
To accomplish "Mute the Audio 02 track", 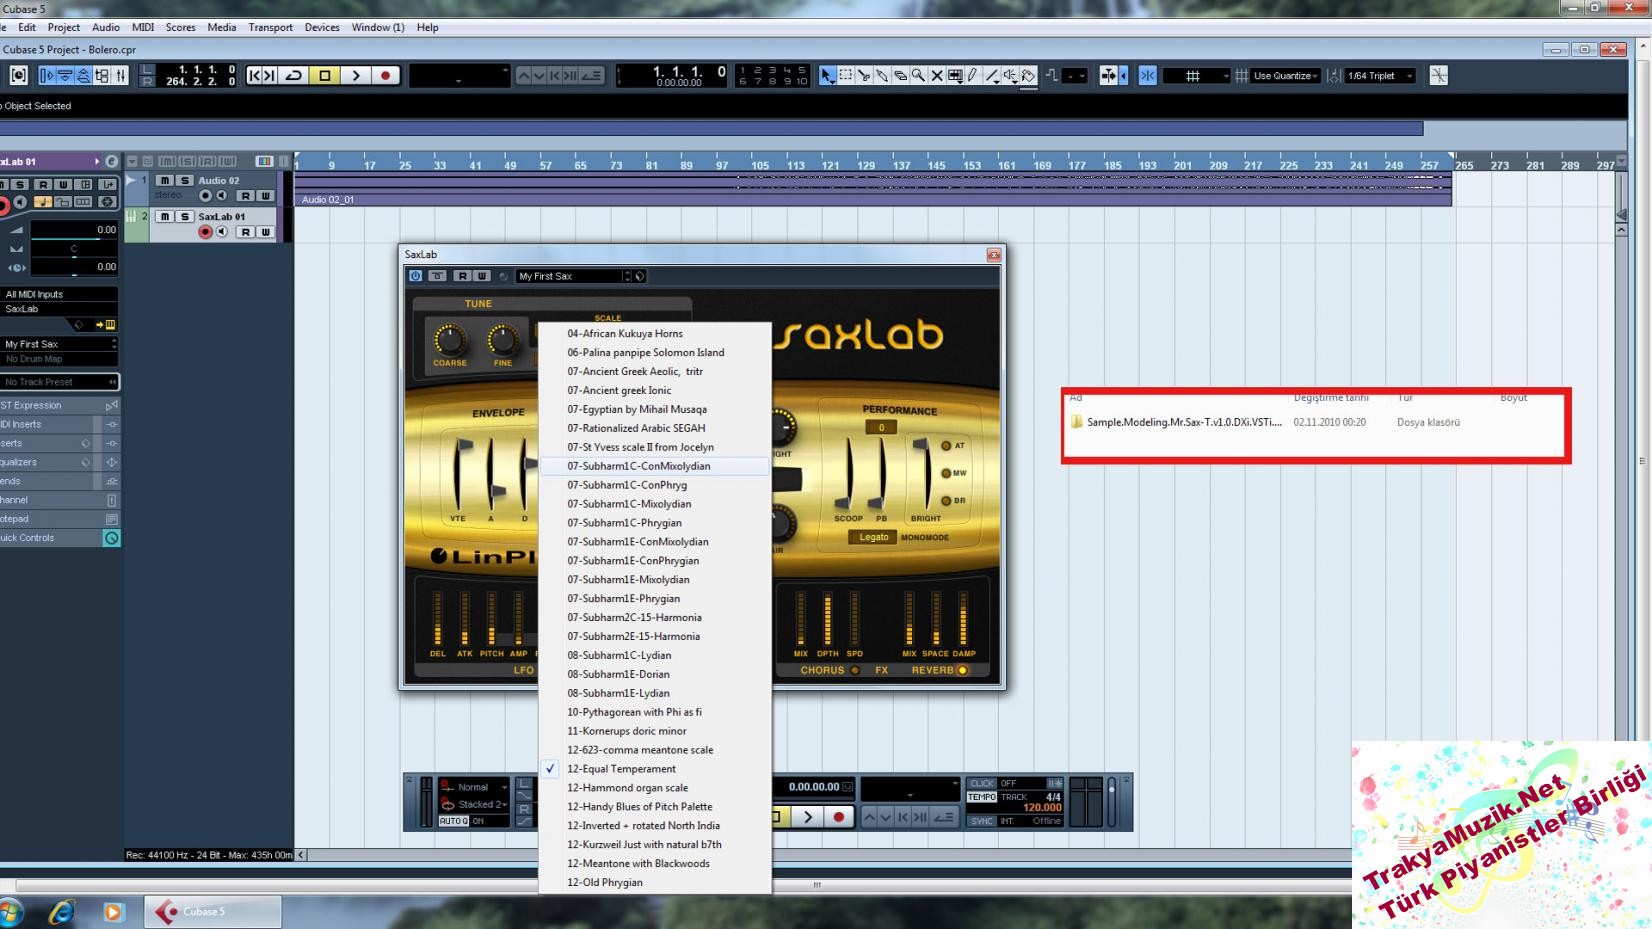I will coord(165,181).
